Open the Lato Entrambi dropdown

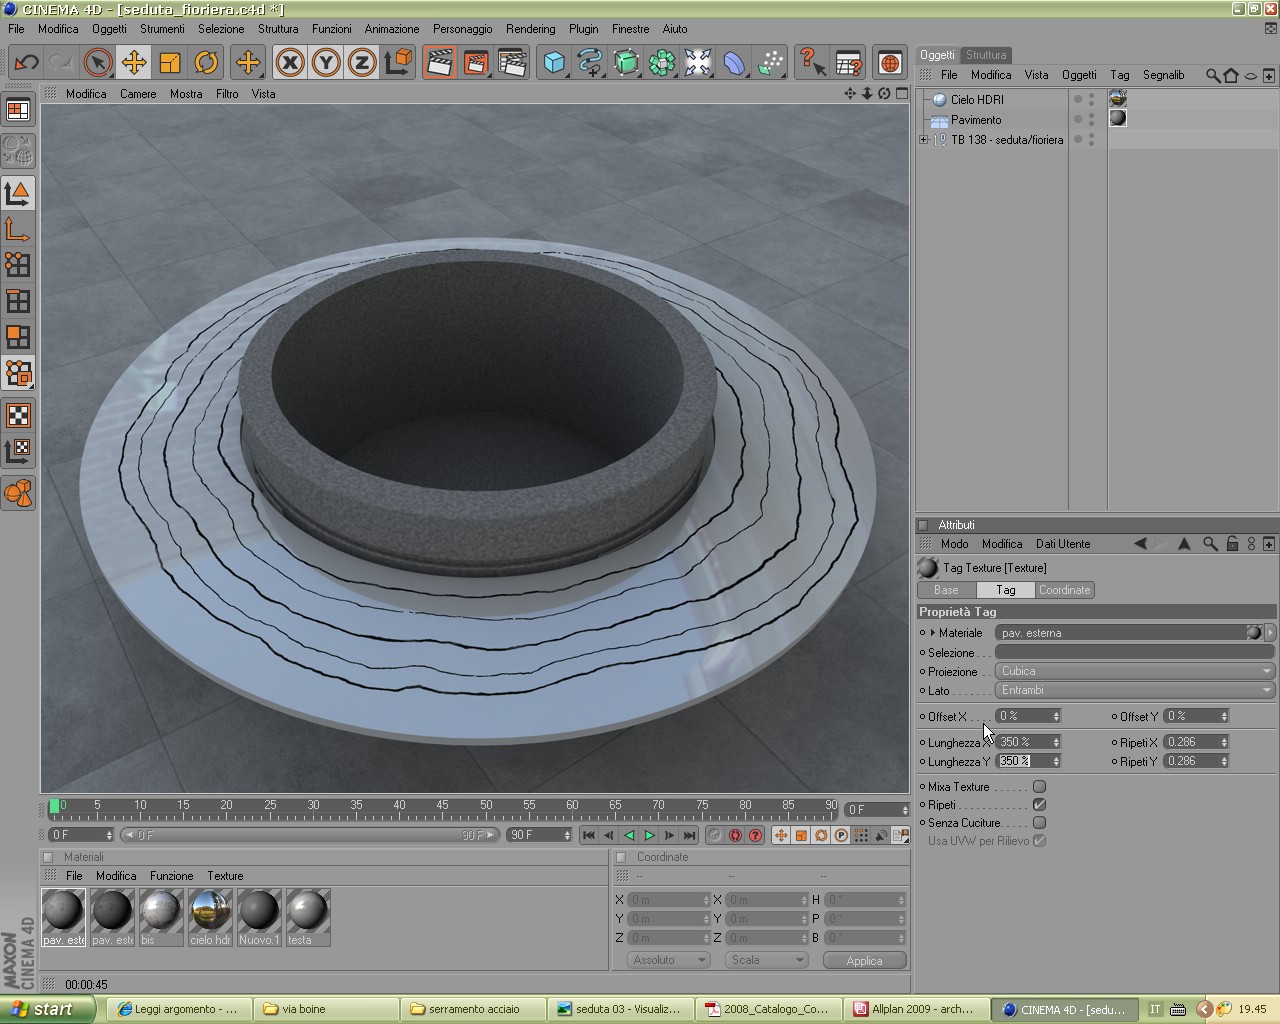pyautogui.click(x=1135, y=690)
